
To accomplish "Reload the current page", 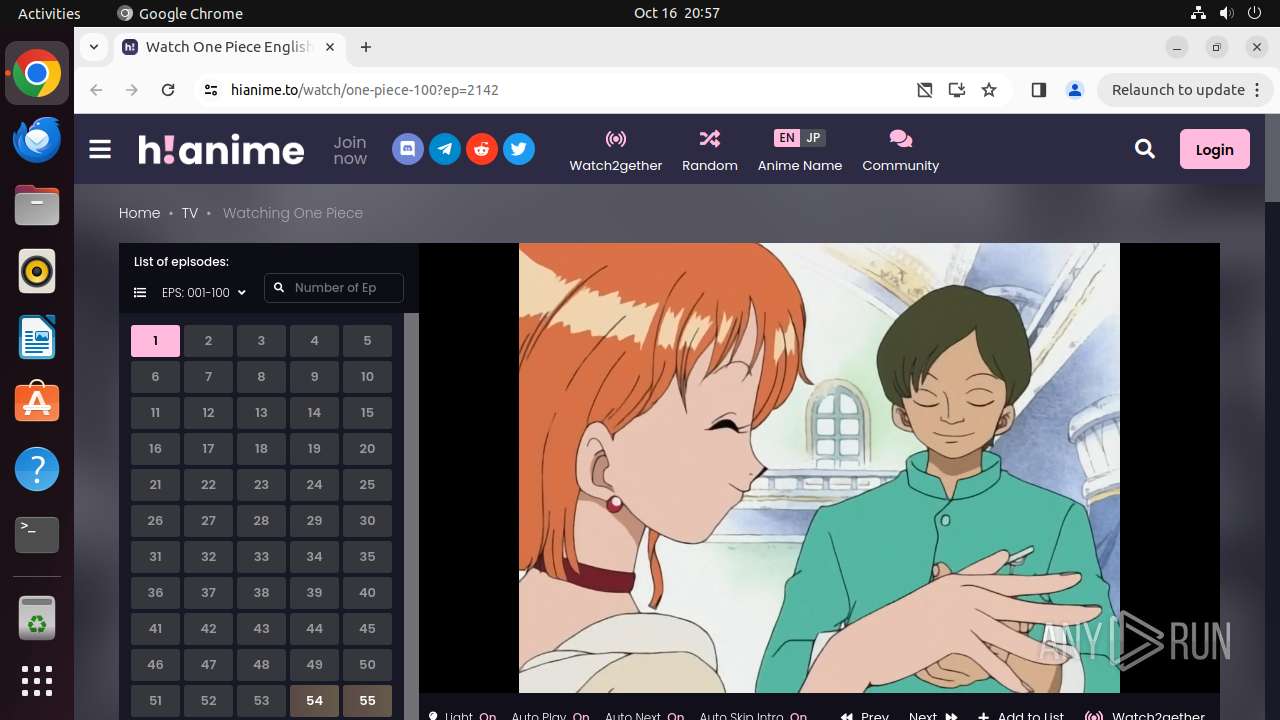I will [168, 90].
